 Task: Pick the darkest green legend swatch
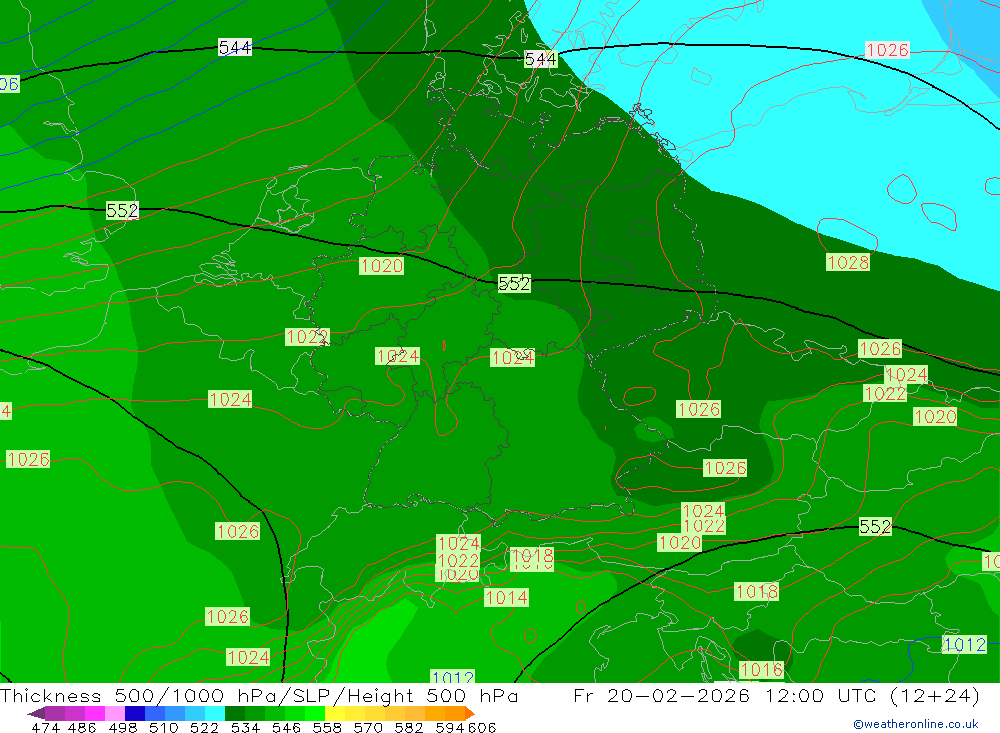pos(235,713)
